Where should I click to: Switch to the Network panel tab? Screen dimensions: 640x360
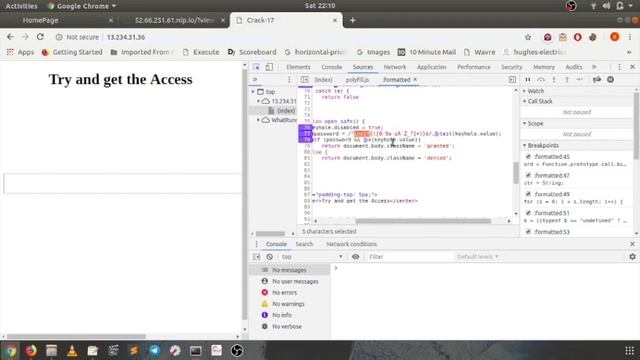coord(395,67)
